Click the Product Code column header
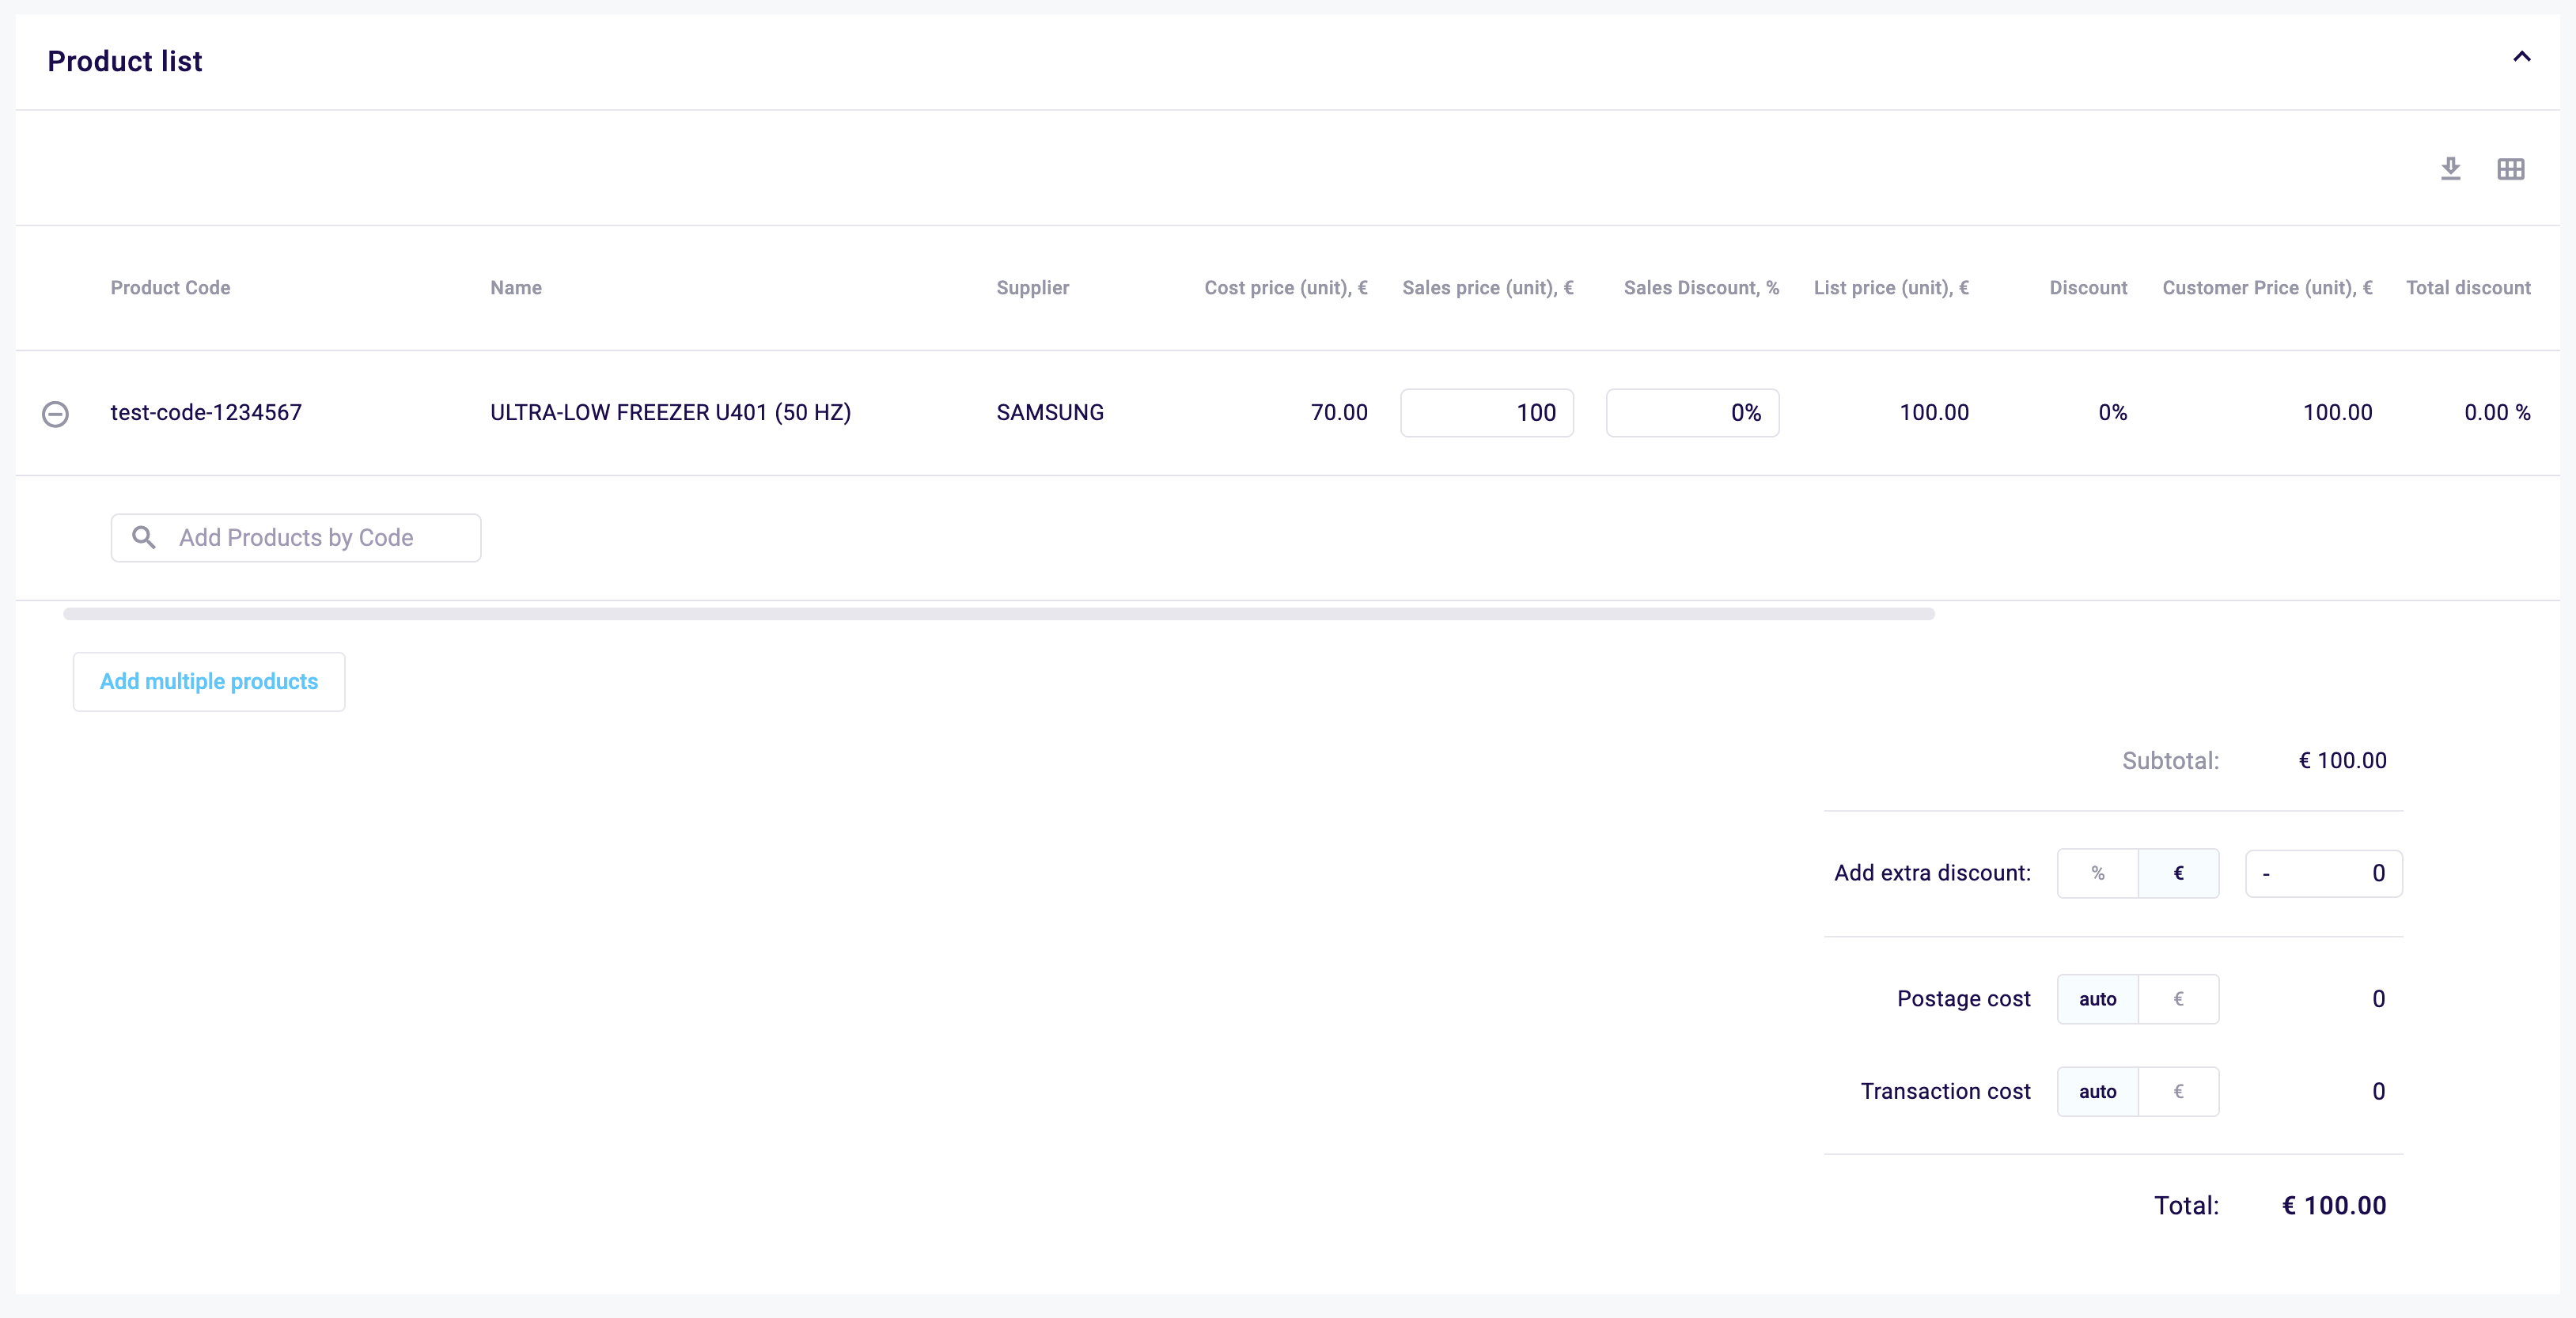The image size is (2576, 1318). coord(170,288)
